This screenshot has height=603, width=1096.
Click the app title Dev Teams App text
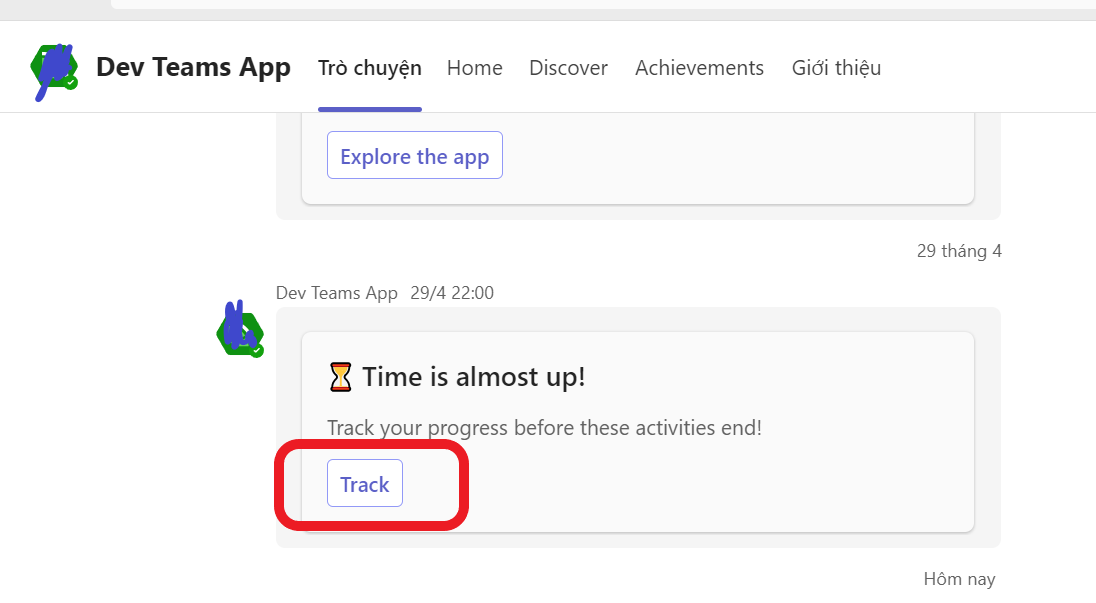(x=194, y=67)
